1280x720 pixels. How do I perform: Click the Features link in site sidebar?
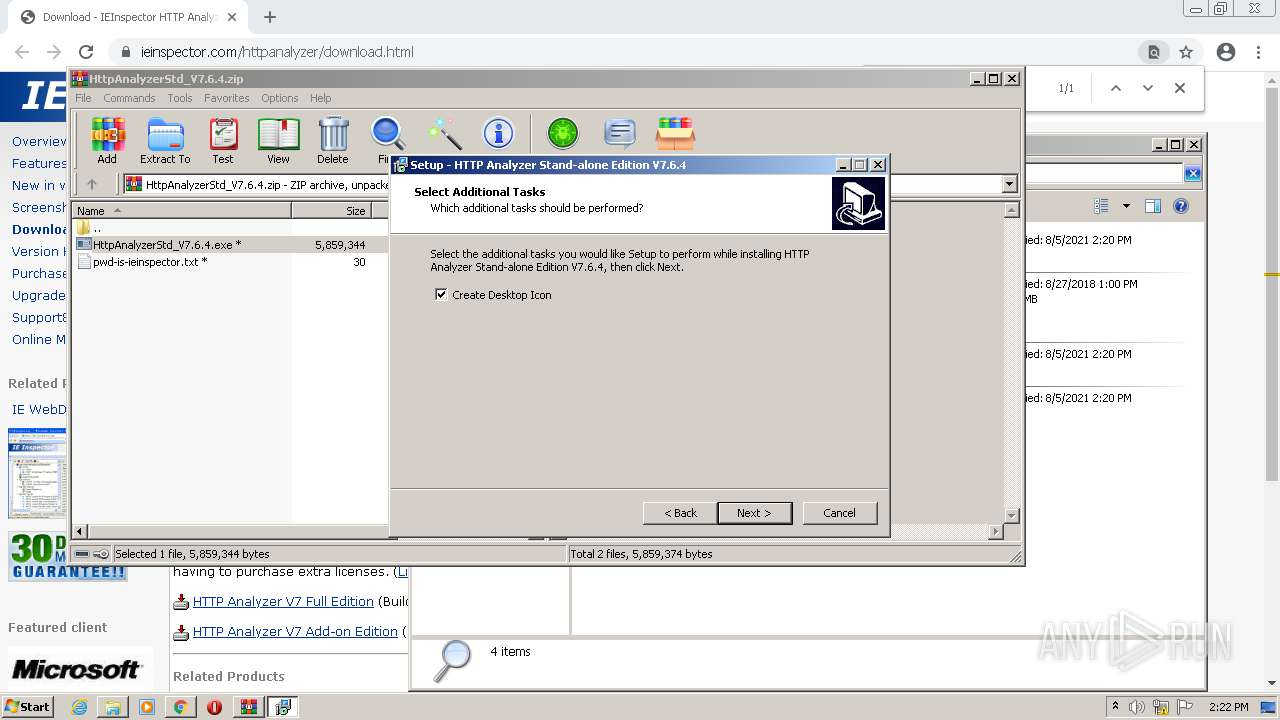coord(39,163)
